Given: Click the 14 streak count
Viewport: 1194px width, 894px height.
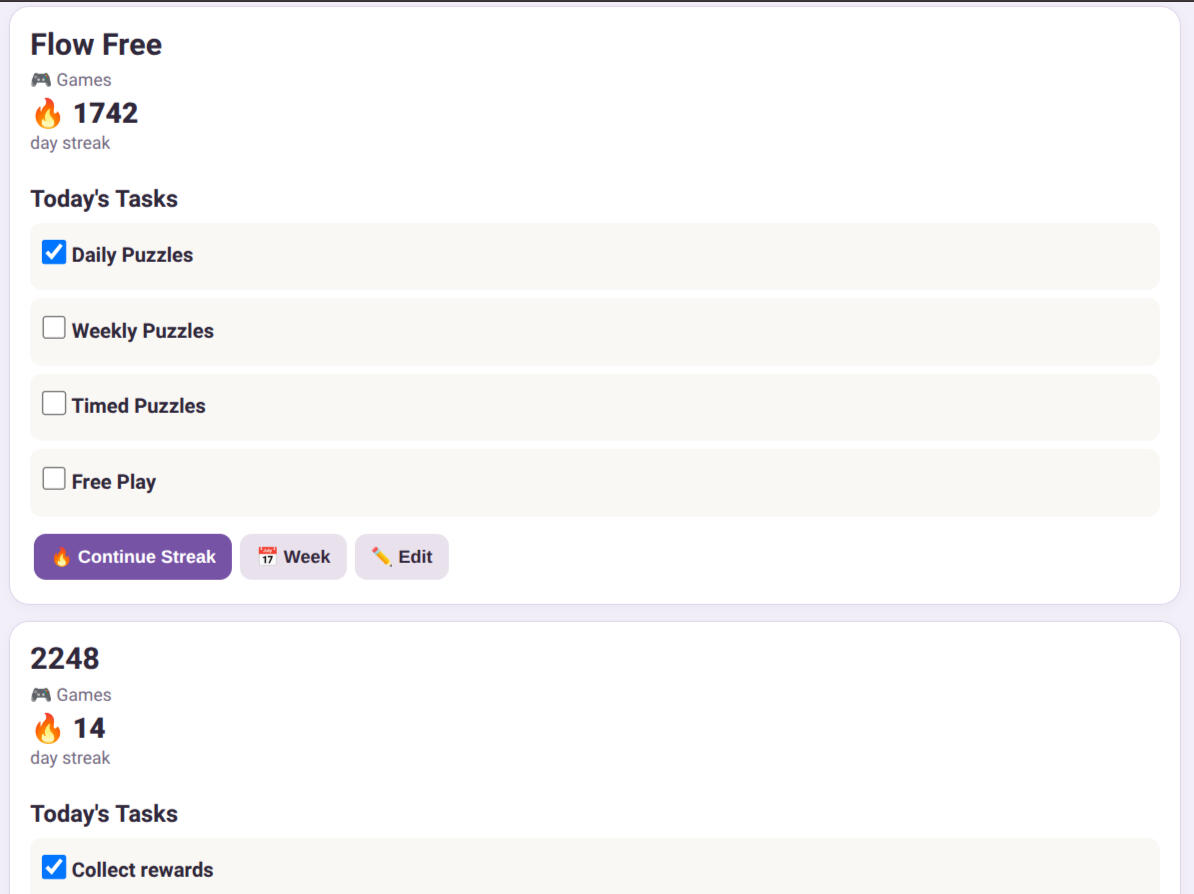Looking at the screenshot, I should (x=89, y=729).
